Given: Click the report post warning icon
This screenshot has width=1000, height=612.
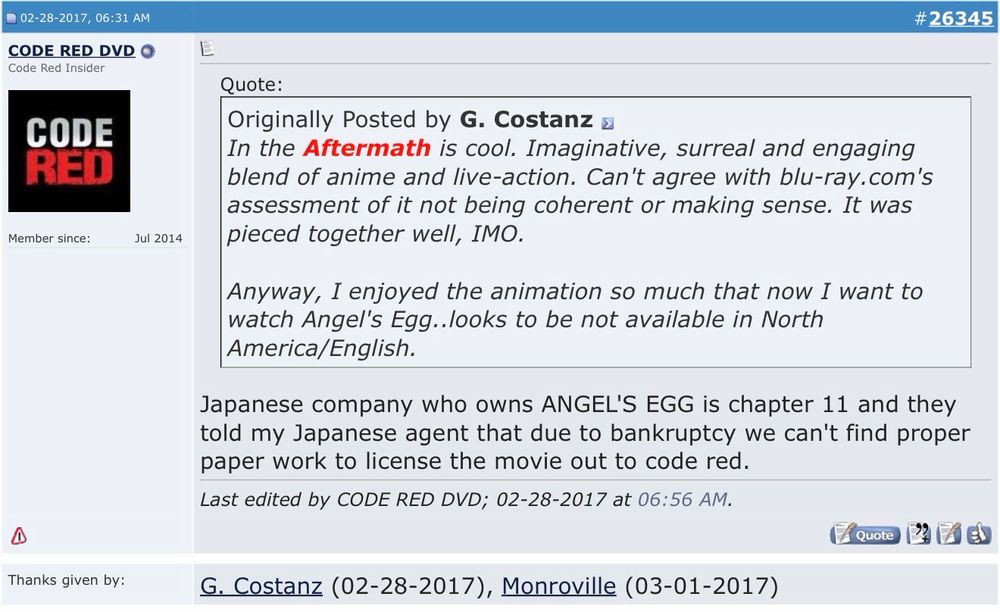Looking at the screenshot, I should pos(18,536).
